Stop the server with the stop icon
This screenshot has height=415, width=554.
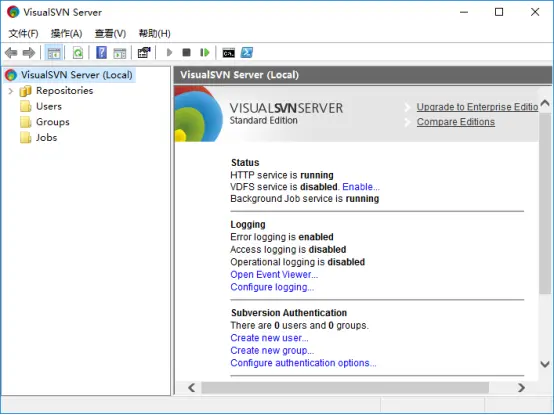pos(186,53)
